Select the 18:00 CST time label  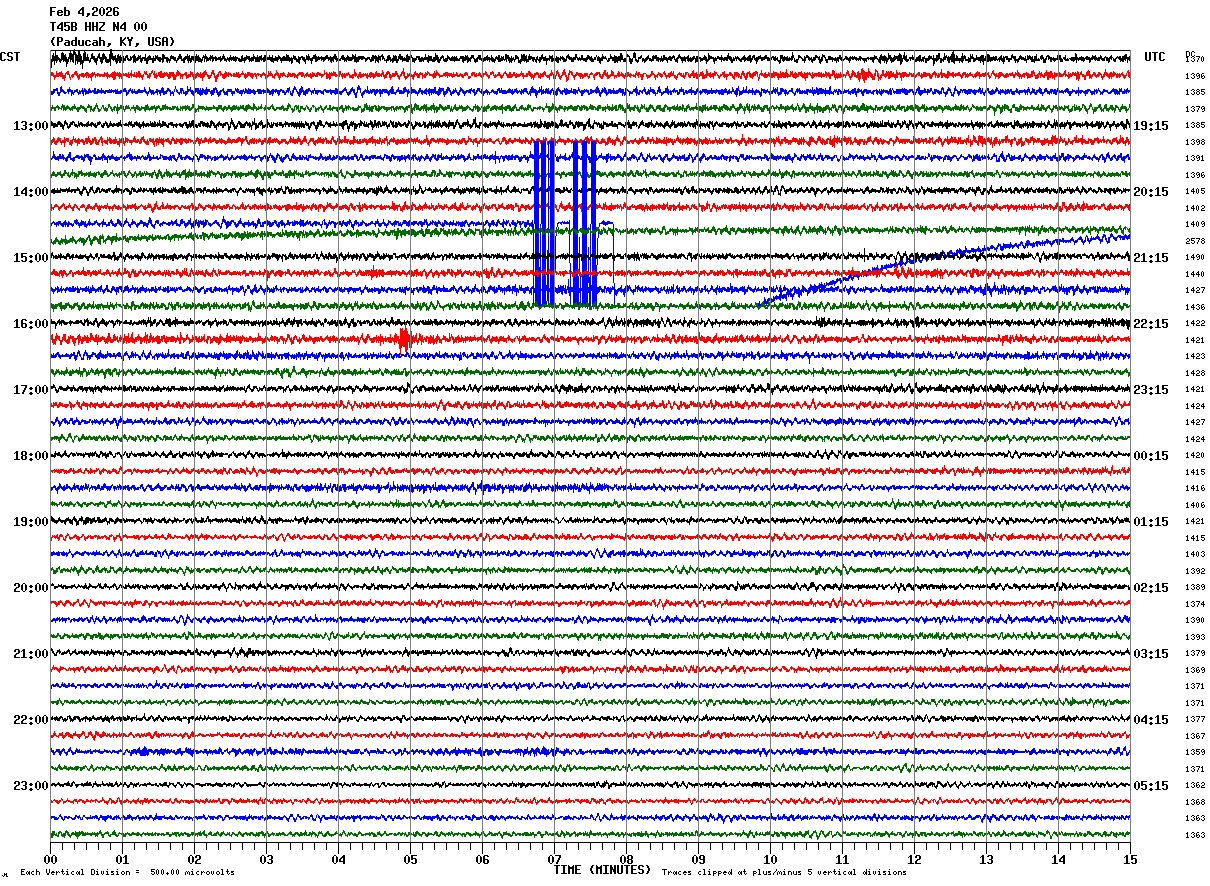[x=30, y=456]
